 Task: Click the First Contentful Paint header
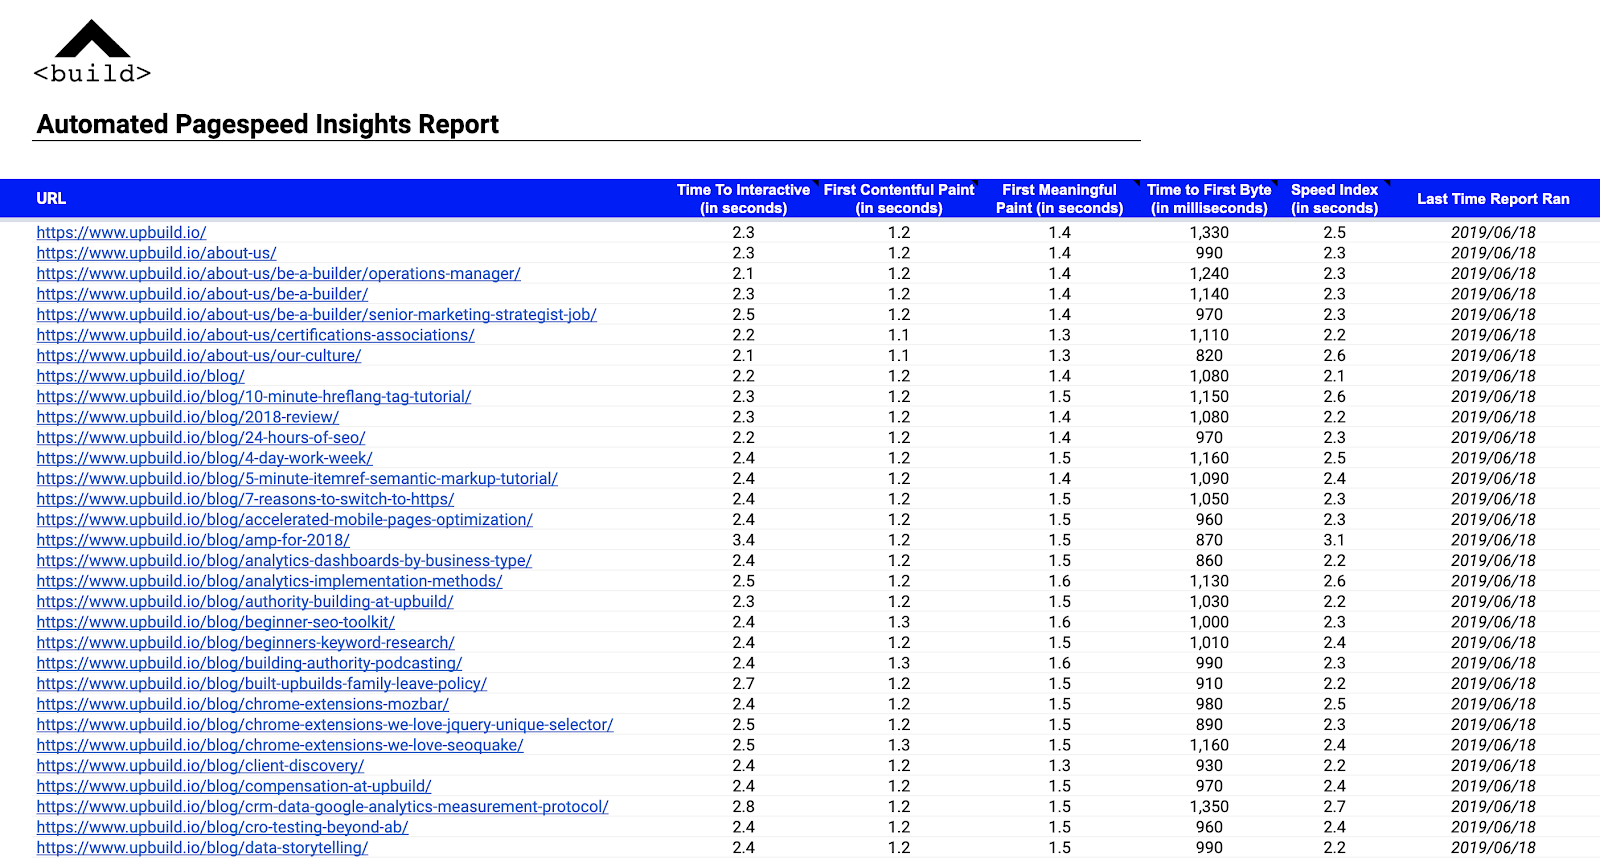tap(898, 198)
